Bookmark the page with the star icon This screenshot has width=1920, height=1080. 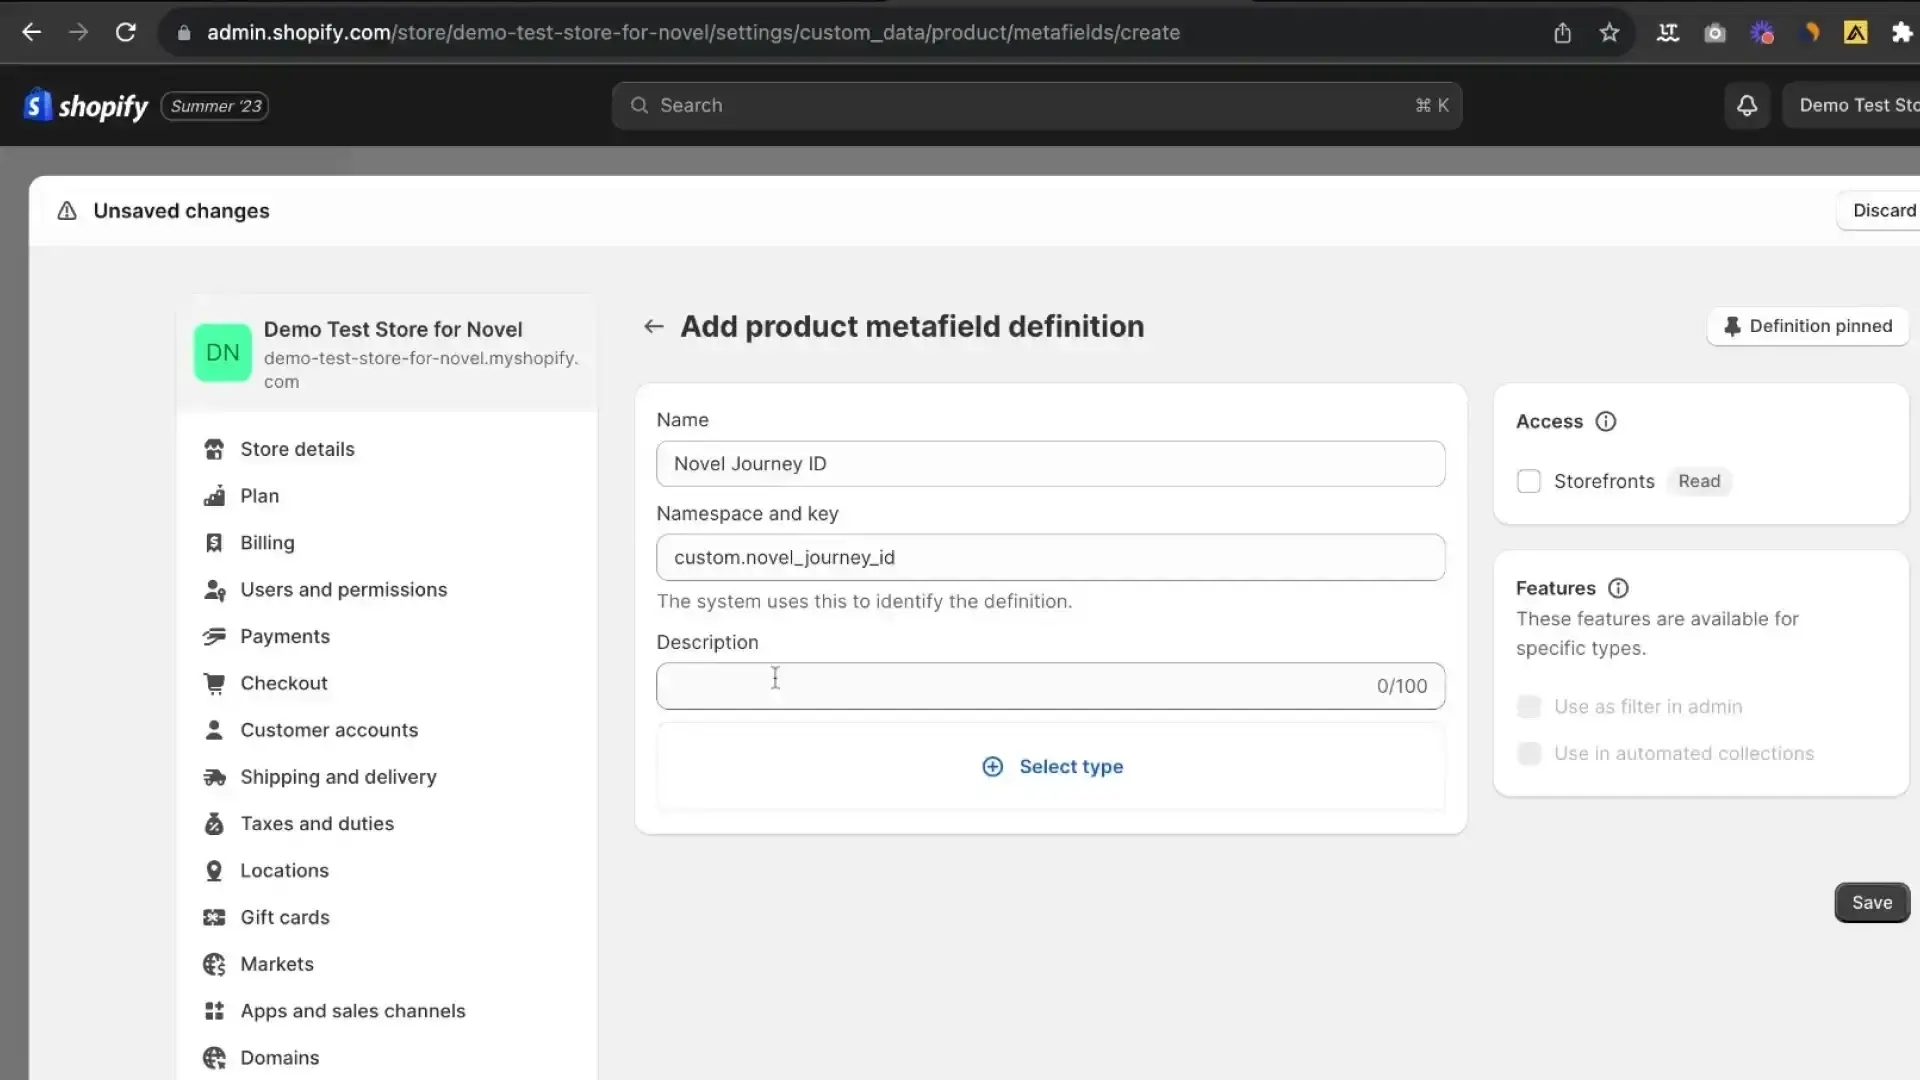click(1609, 32)
